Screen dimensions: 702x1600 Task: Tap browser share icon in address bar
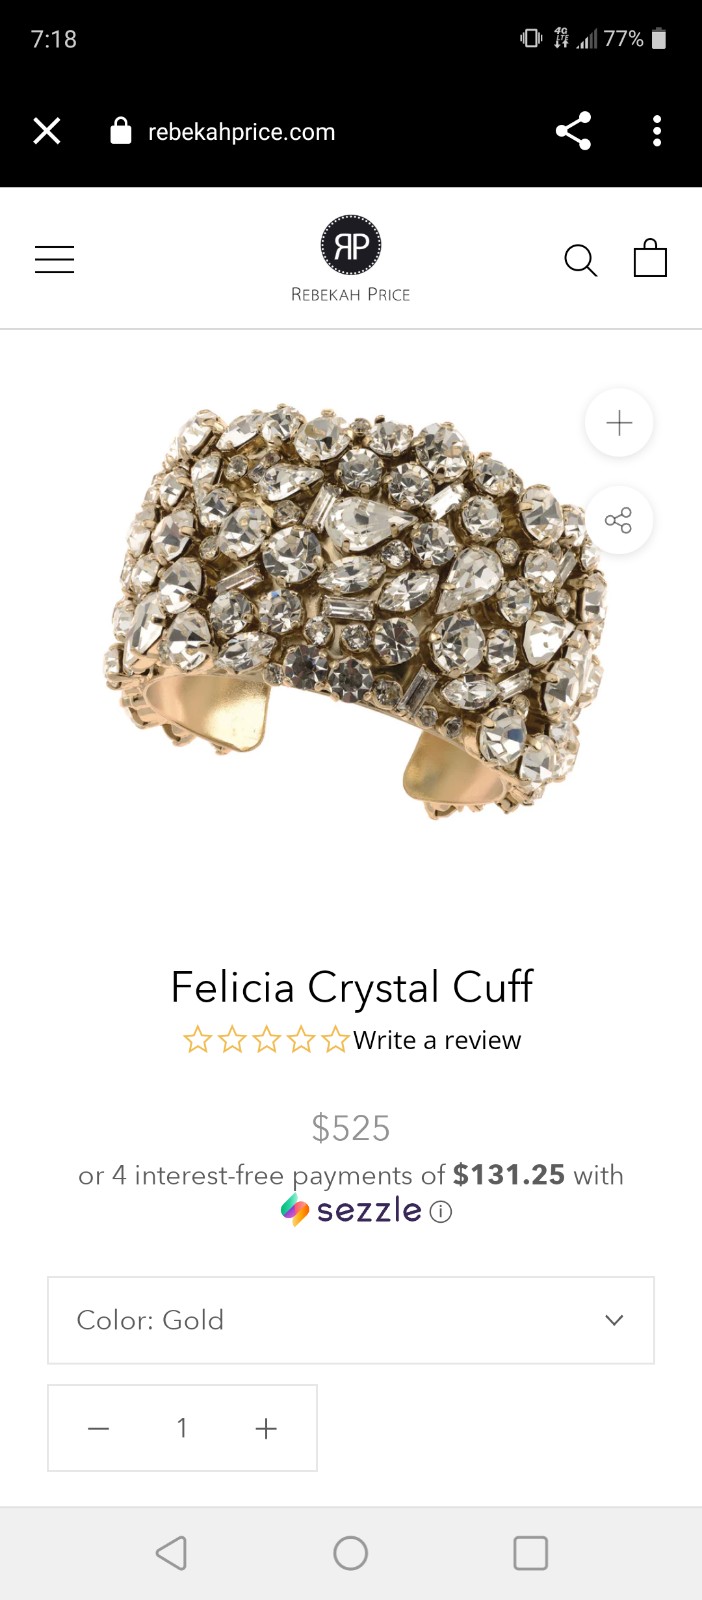click(573, 131)
